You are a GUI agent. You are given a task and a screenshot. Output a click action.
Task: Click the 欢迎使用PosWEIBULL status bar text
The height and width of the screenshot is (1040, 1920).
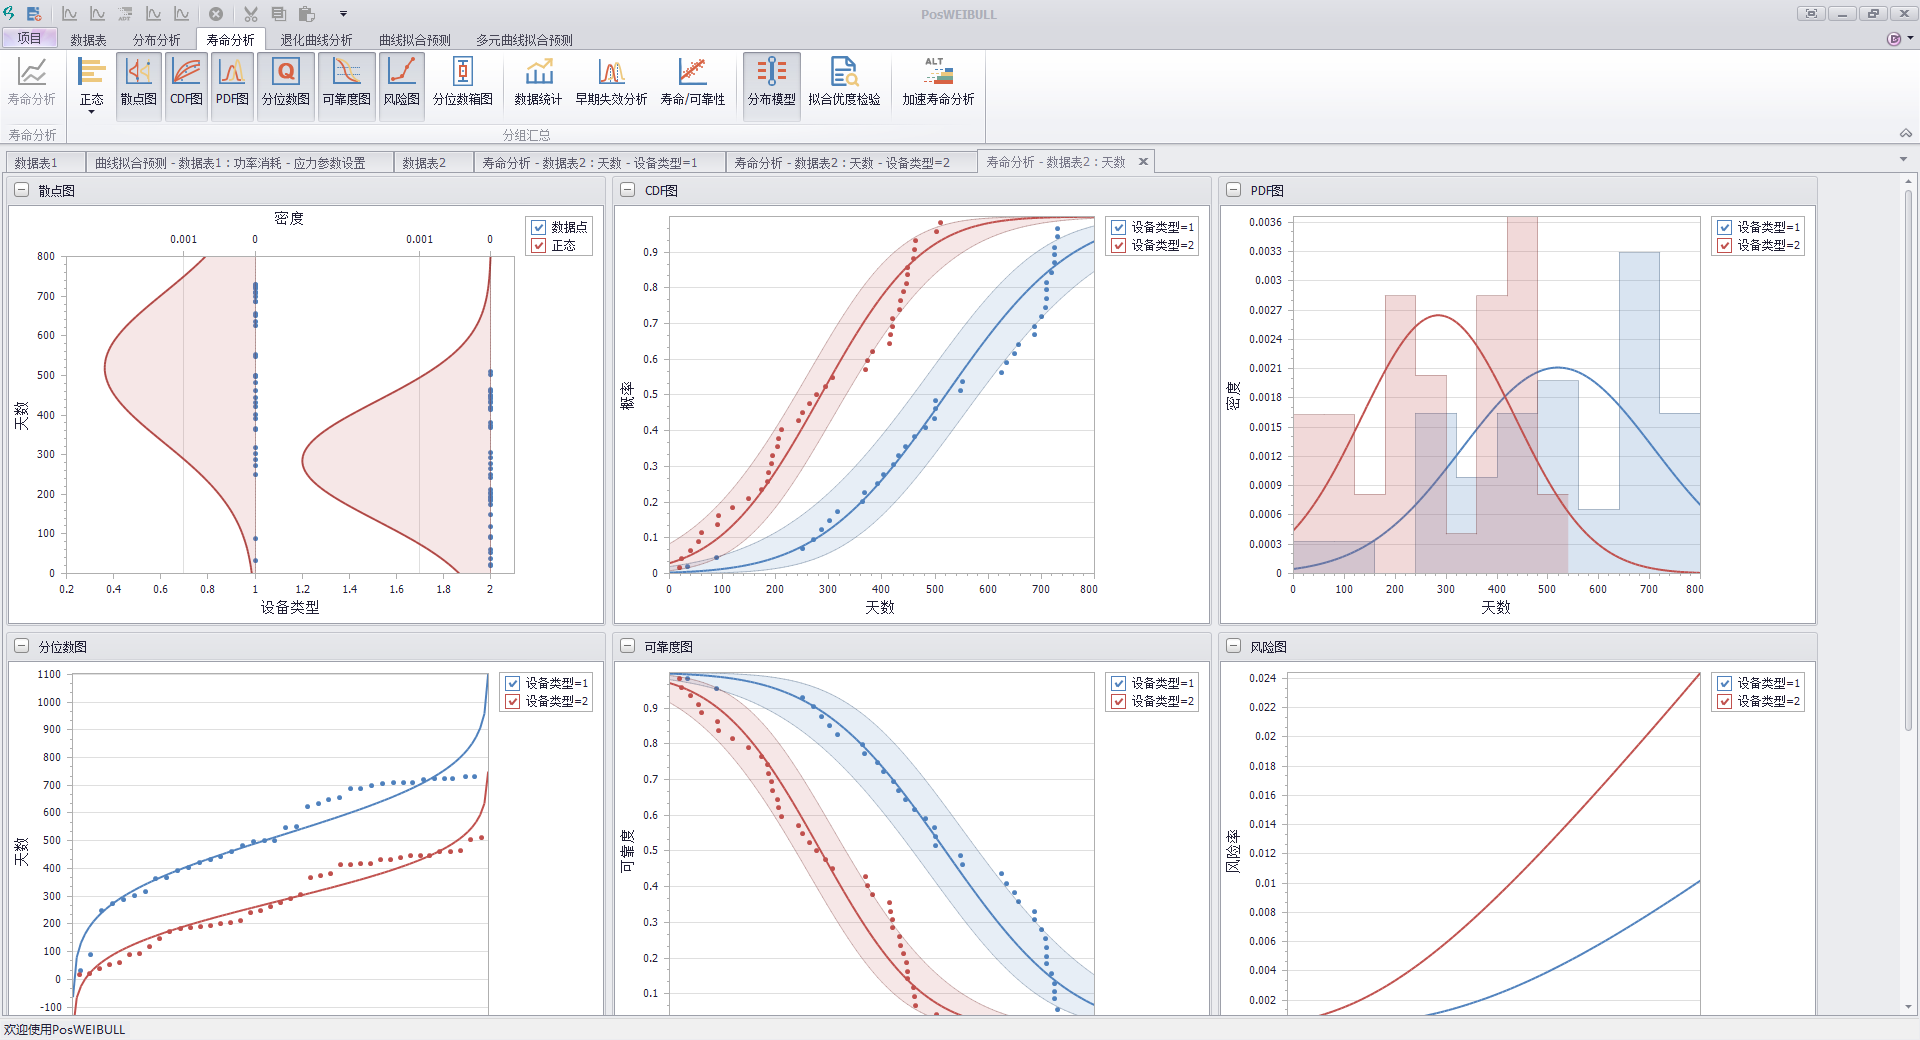click(65, 1029)
